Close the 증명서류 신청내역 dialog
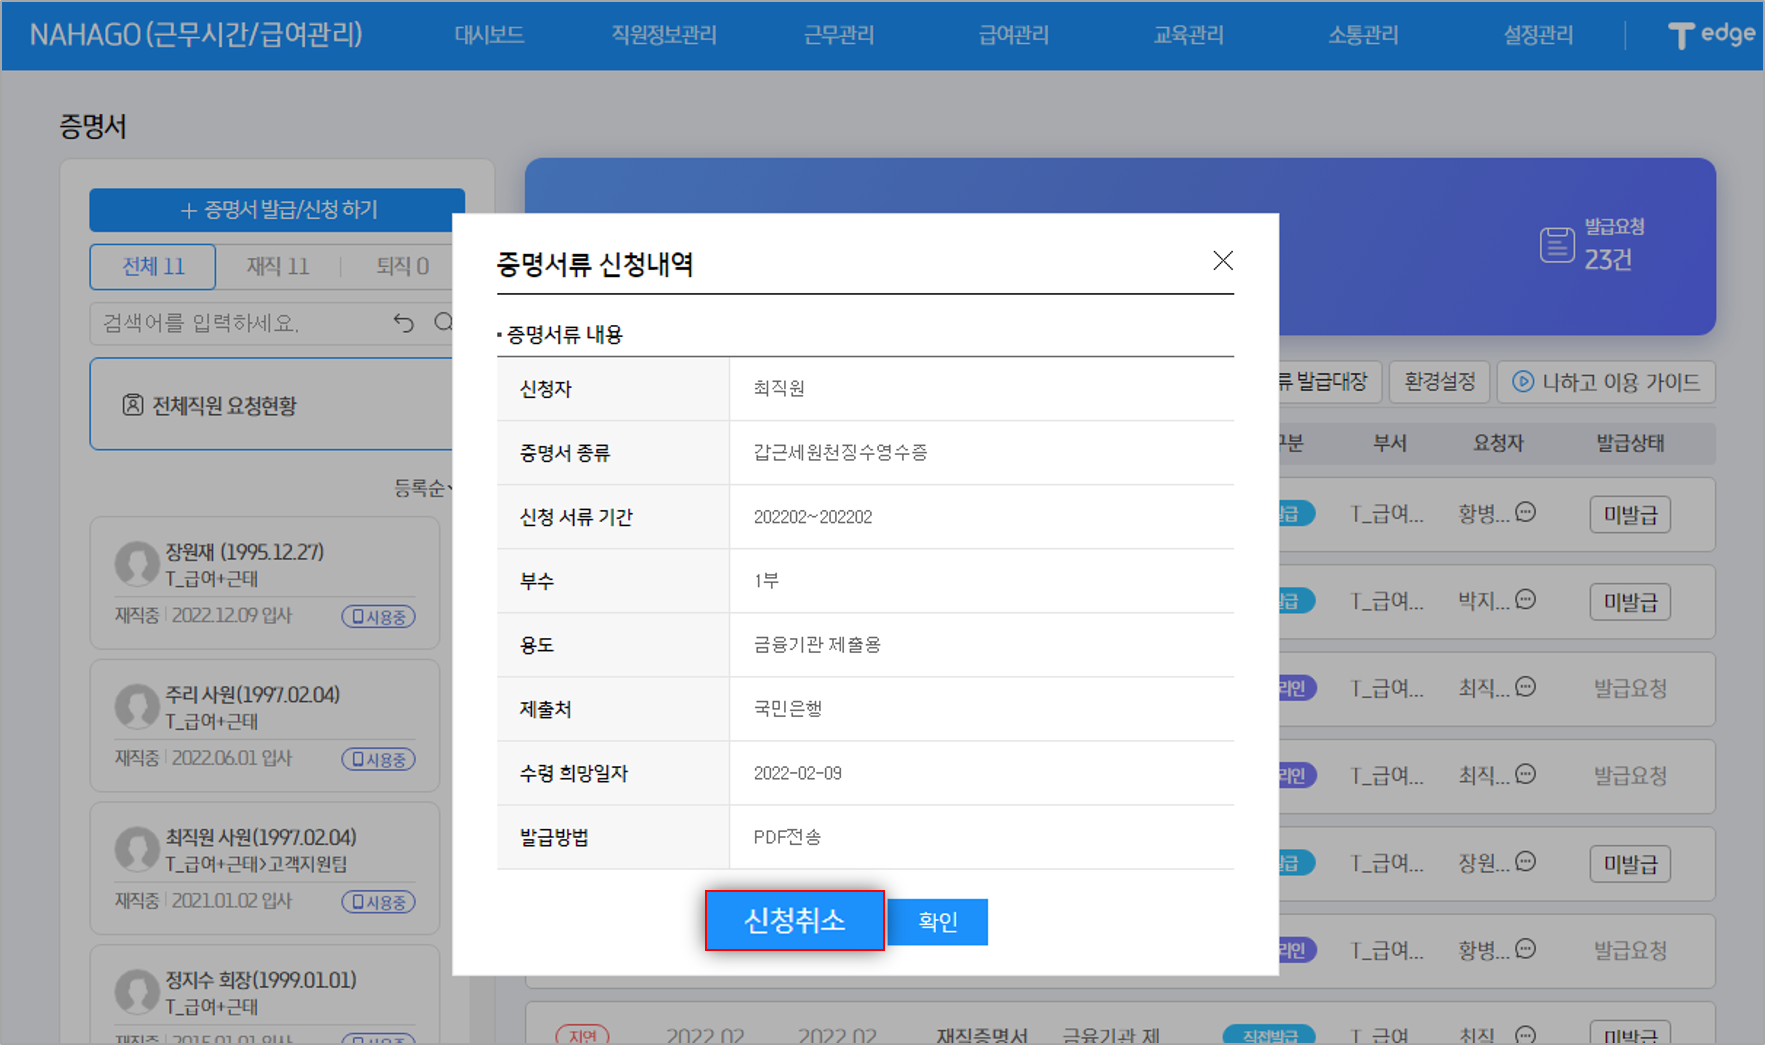1765x1045 pixels. click(x=1222, y=261)
